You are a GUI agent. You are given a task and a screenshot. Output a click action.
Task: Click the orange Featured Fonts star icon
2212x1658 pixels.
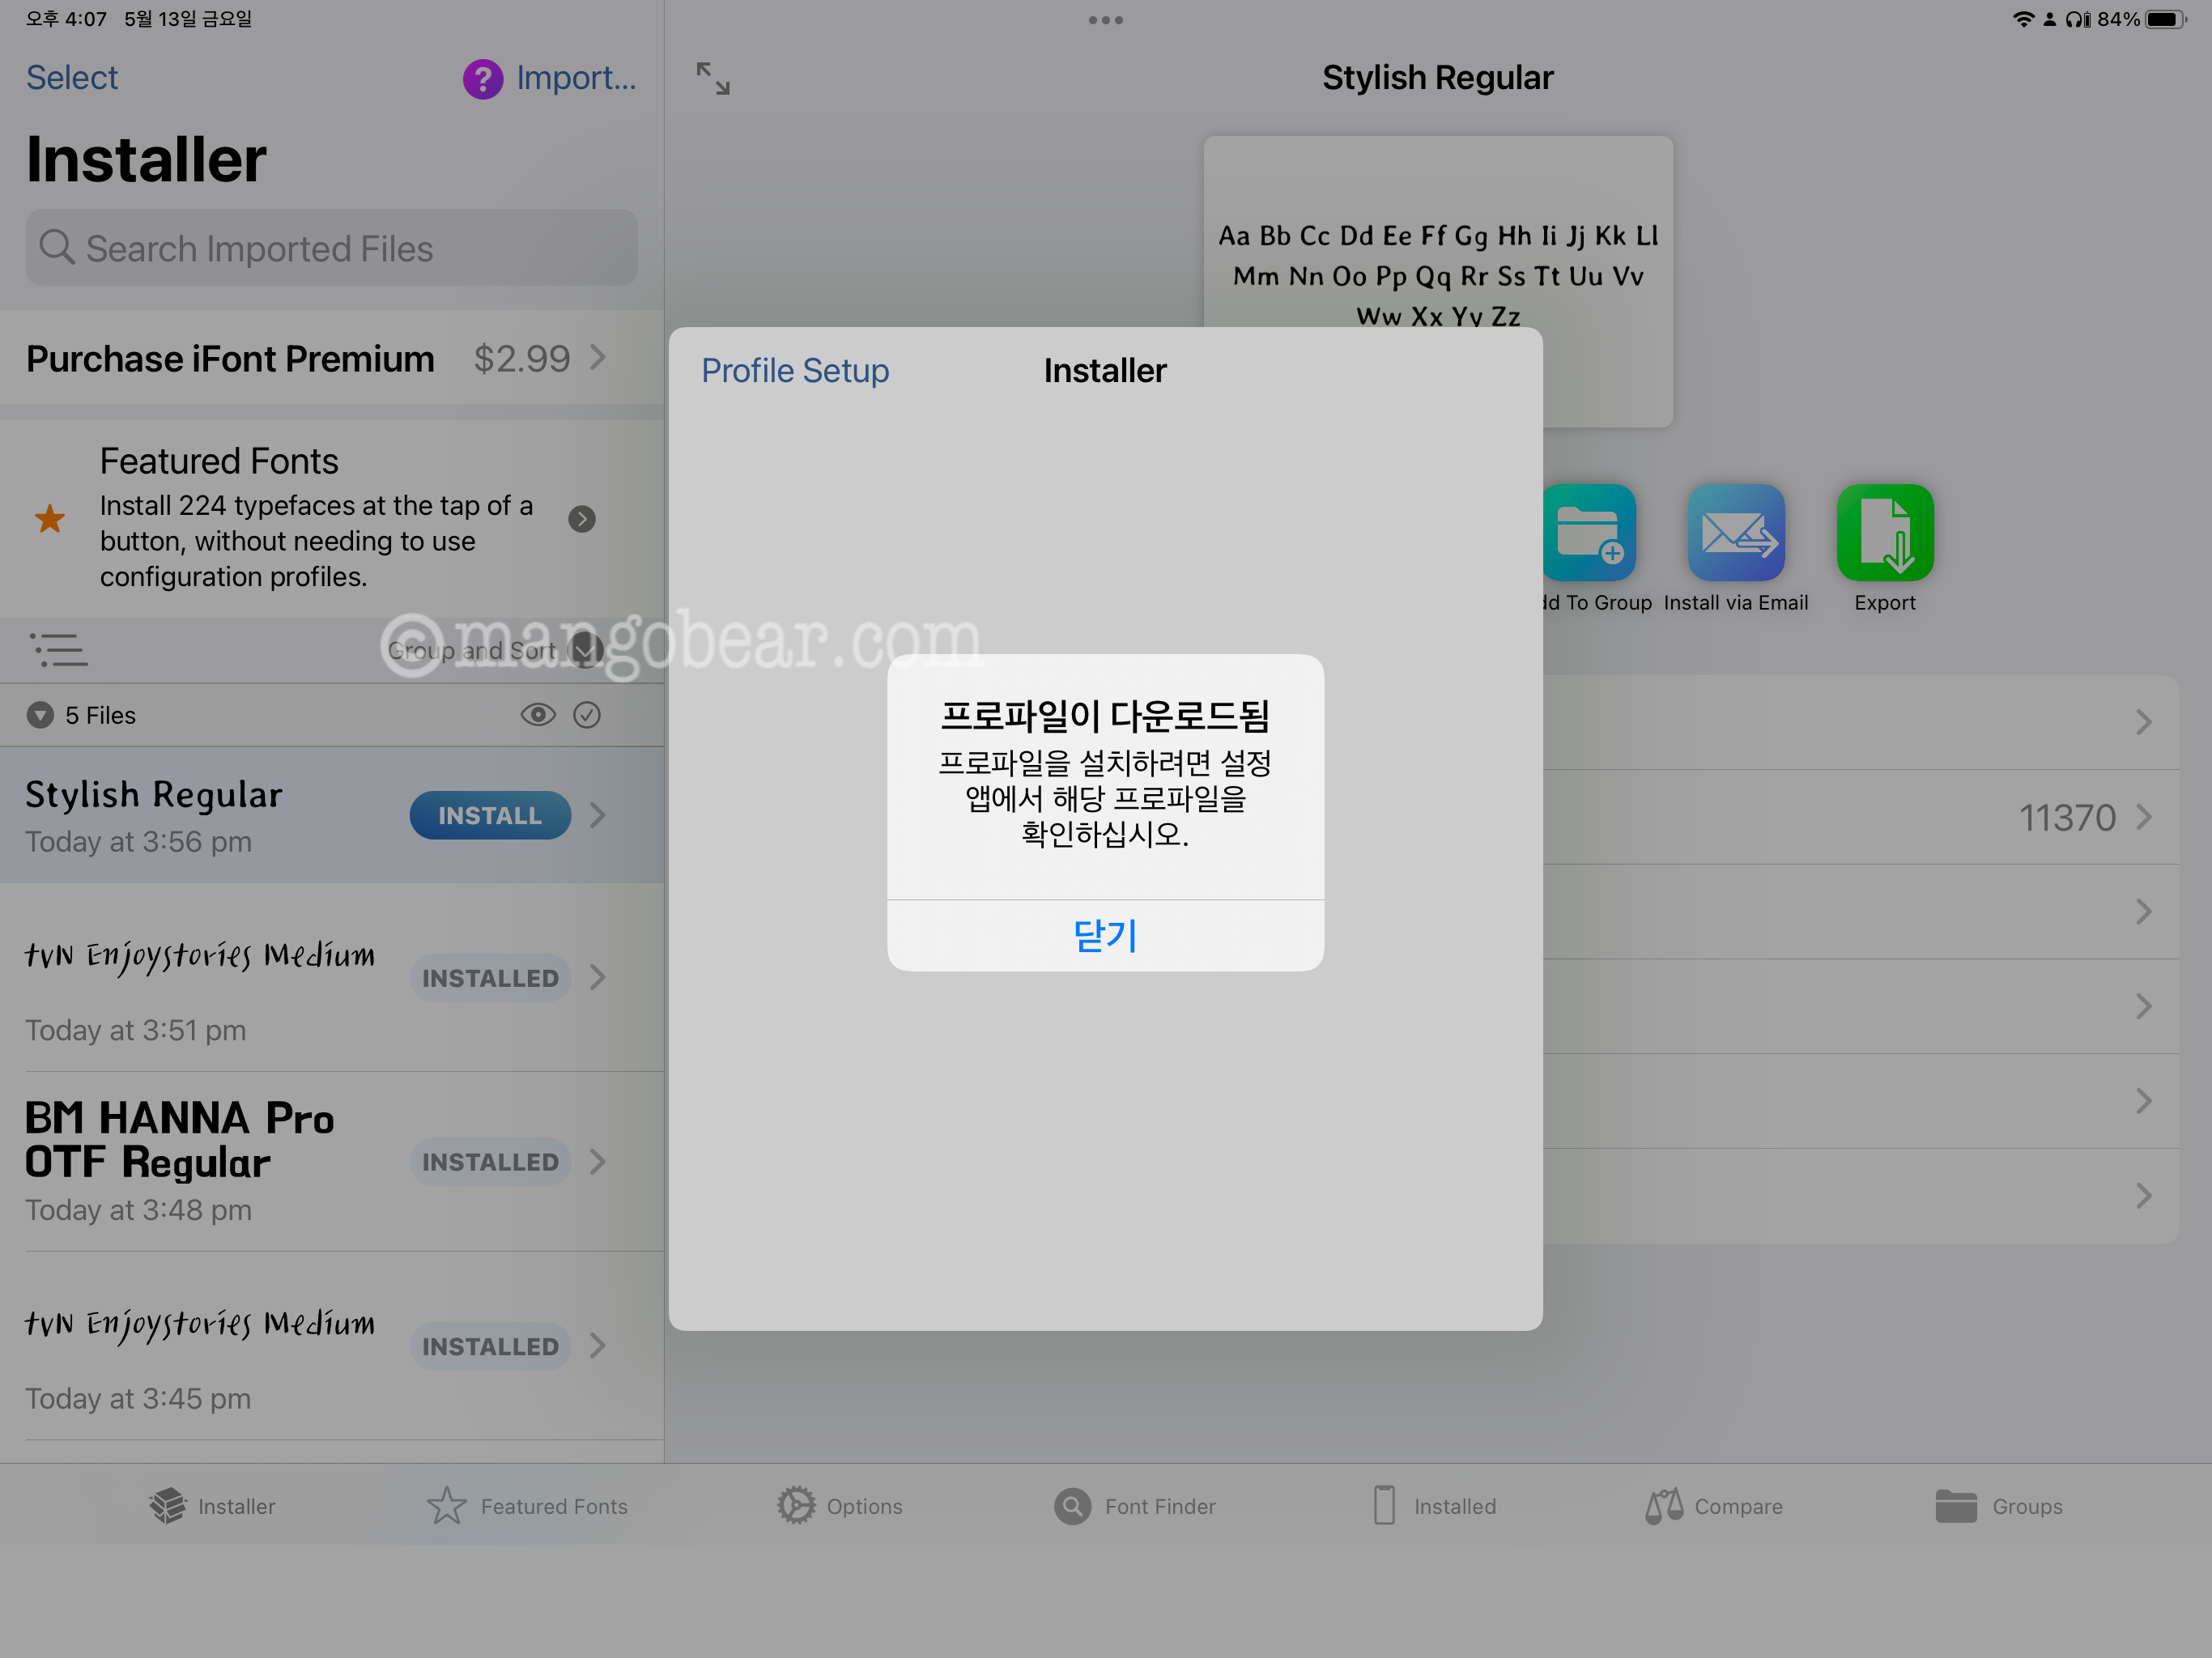coord(50,519)
